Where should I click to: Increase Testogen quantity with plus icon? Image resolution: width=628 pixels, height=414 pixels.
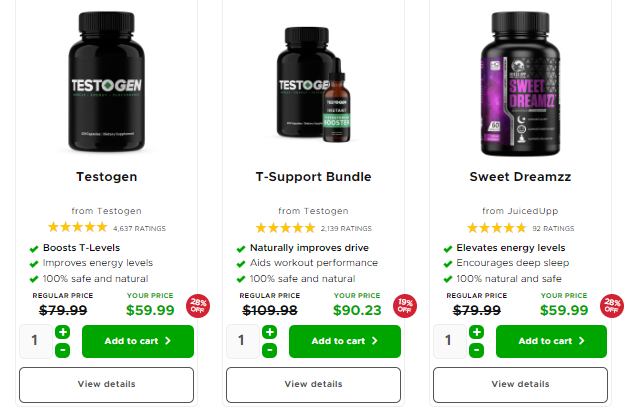click(x=62, y=332)
